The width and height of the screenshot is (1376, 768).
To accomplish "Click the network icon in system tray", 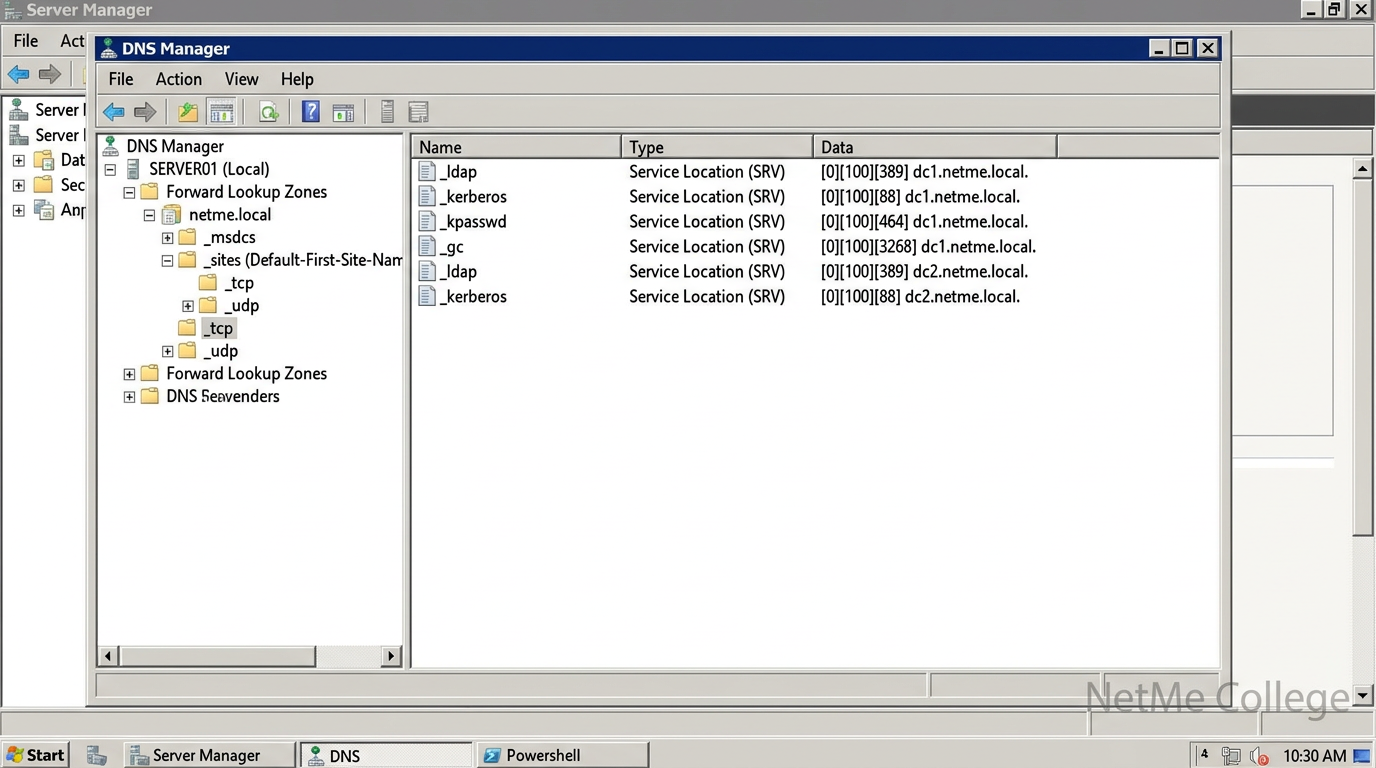I will pos(1231,756).
